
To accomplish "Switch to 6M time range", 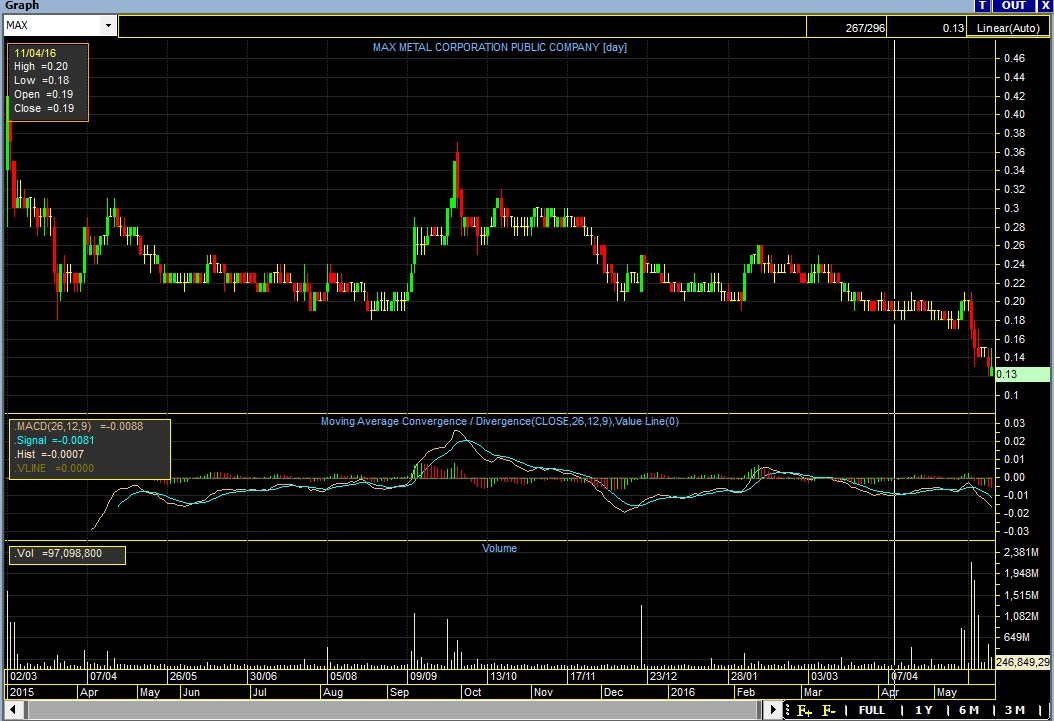I will [968, 711].
